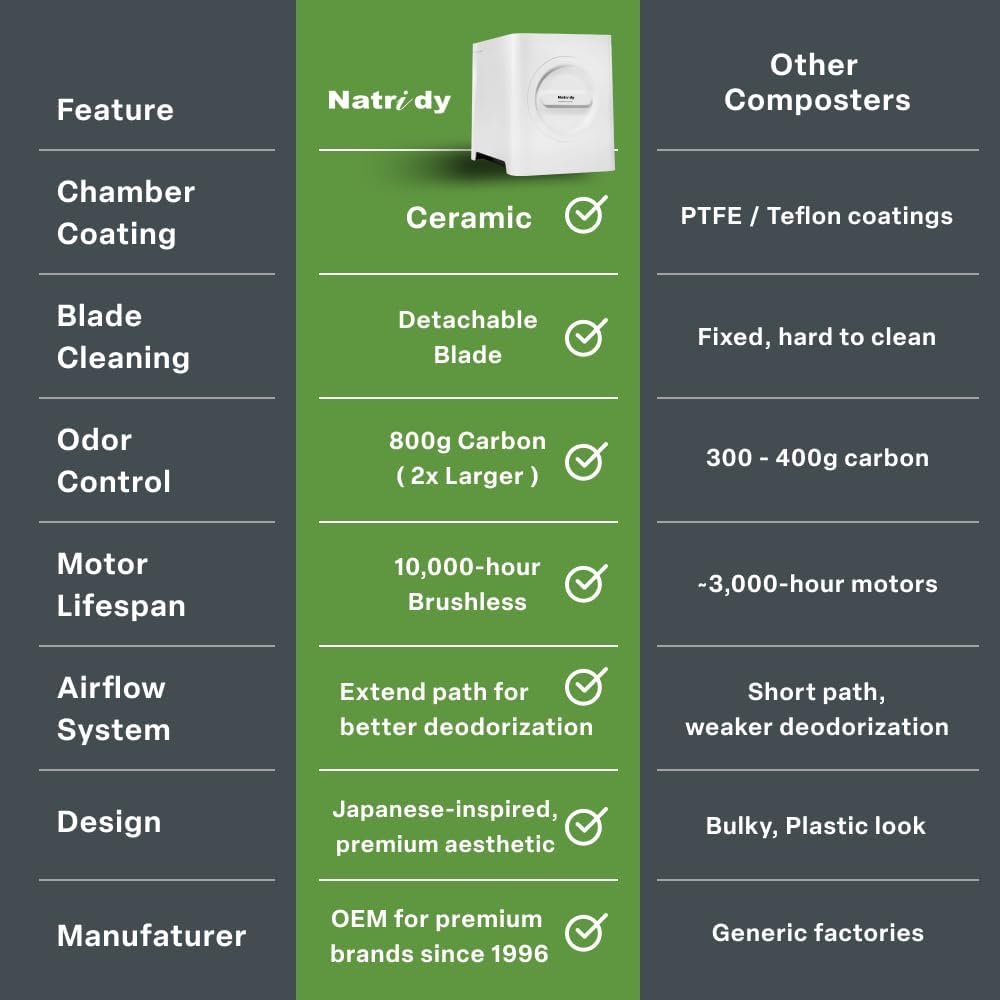The width and height of the screenshot is (1000, 1000).
Task: Click the Odor Control row label
Action: tap(113, 460)
